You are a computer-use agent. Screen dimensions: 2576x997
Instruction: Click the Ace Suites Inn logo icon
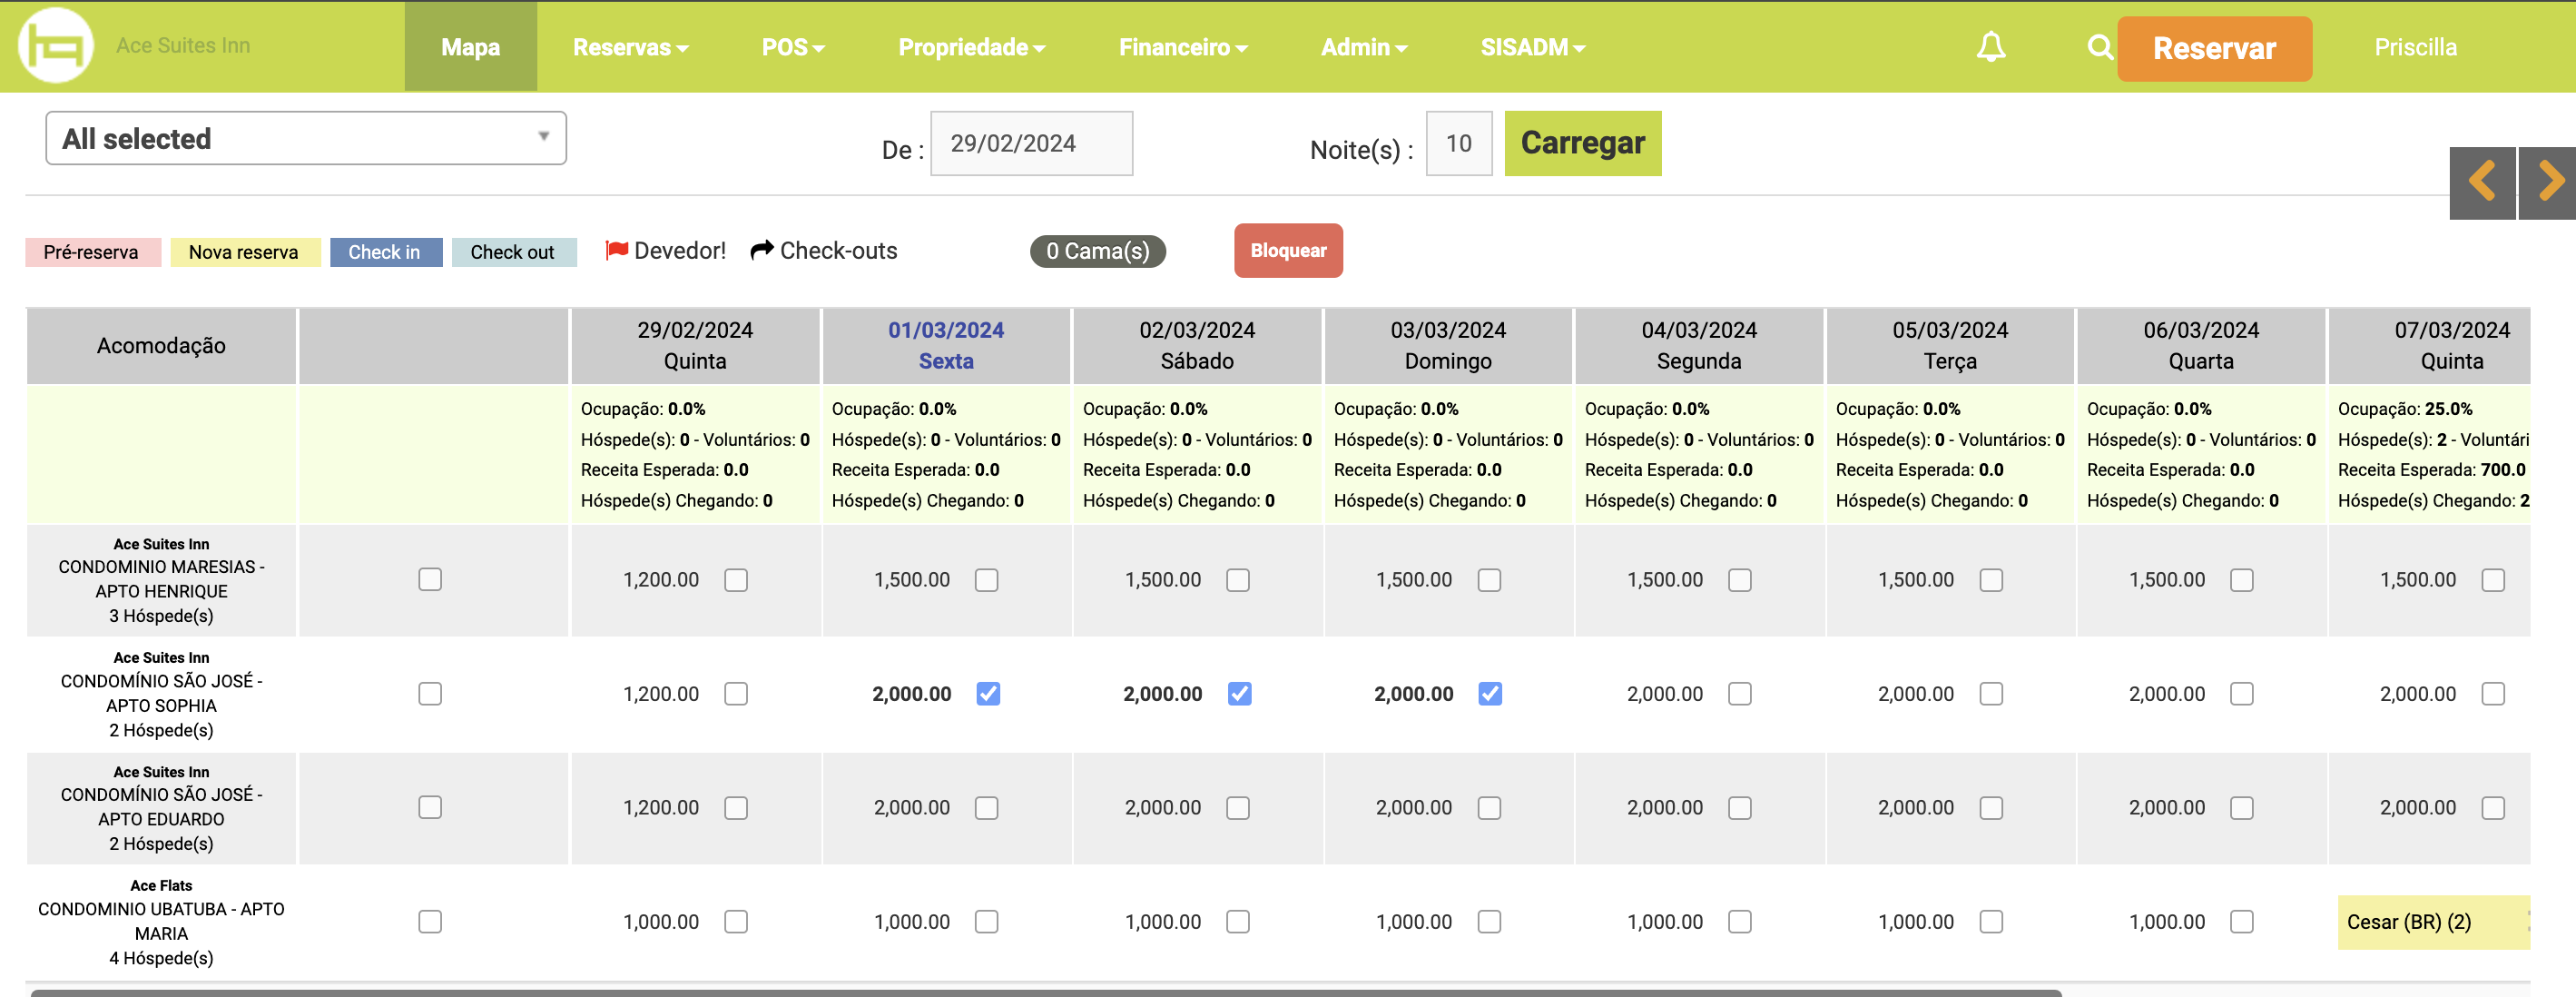tap(56, 46)
